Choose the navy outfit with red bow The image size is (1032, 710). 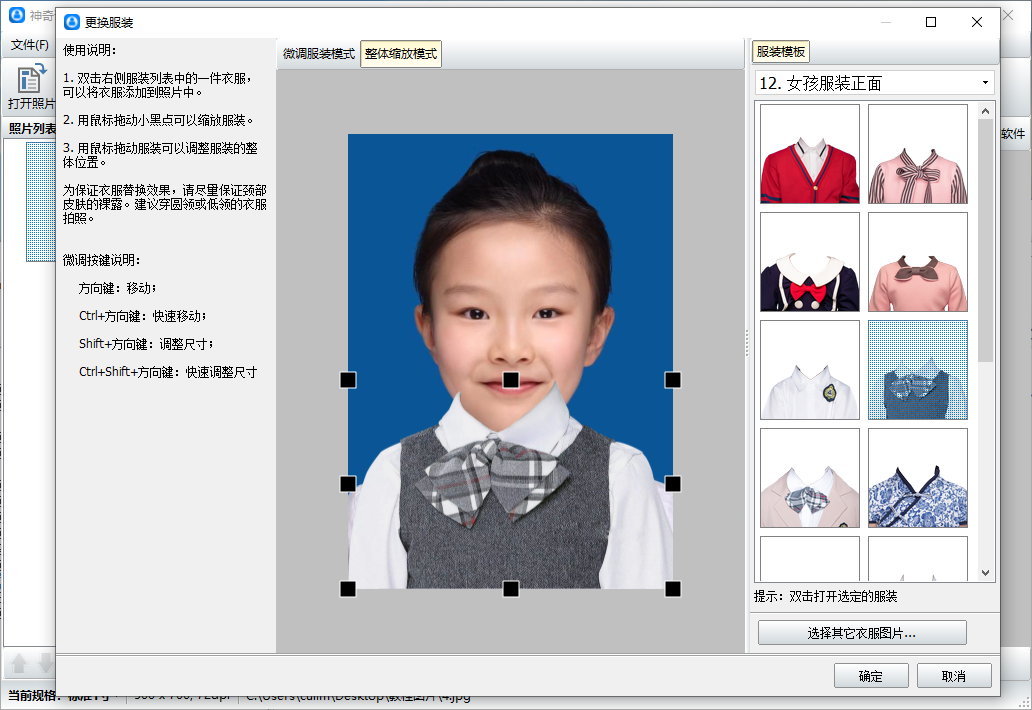pos(809,262)
